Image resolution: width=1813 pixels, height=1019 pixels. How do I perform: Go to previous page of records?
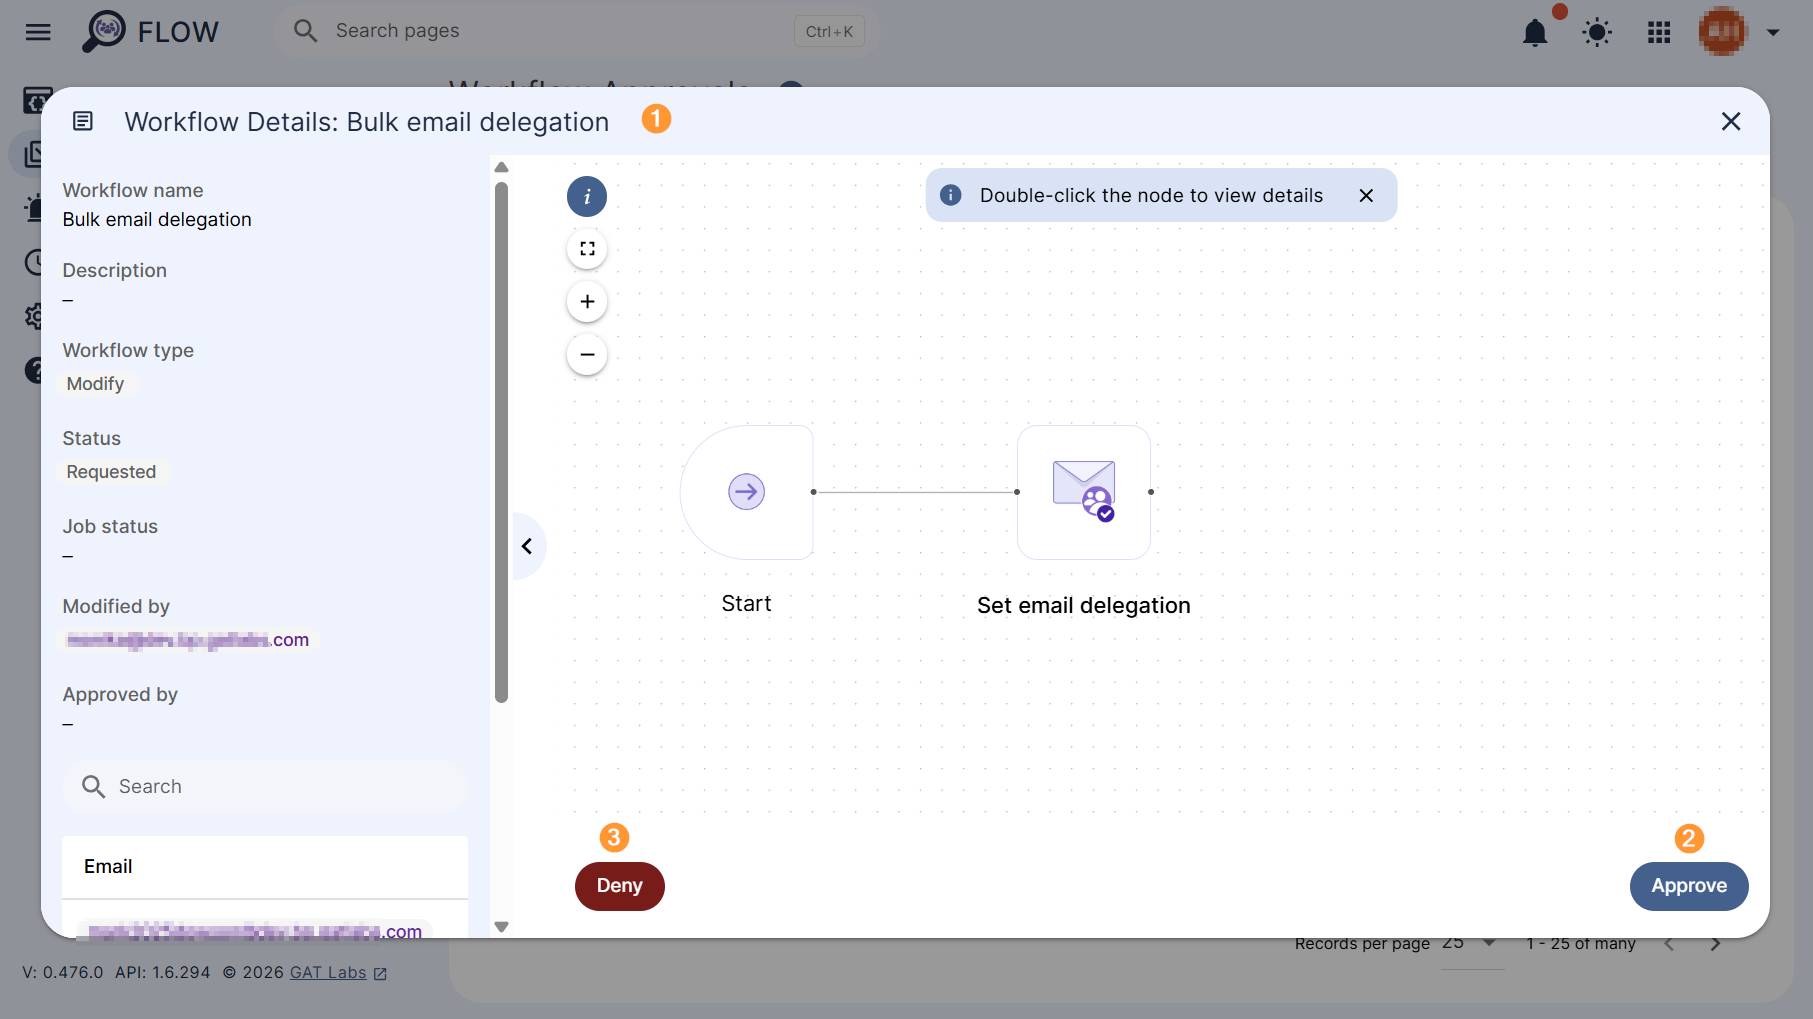(x=1668, y=944)
